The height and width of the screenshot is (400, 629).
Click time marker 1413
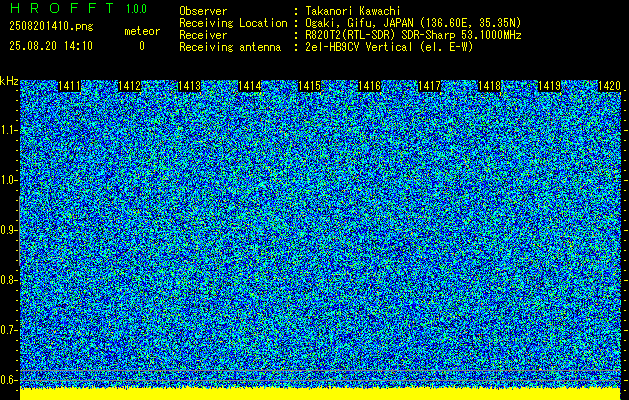coord(189,86)
